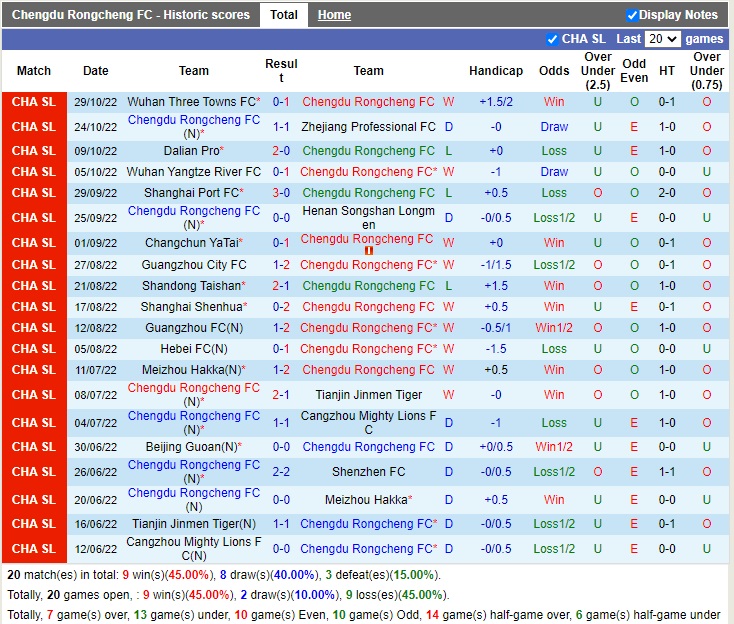Click the CHA SL badge for 21/08/22 match
The width and height of the screenshot is (734, 624).
[x=34, y=286]
